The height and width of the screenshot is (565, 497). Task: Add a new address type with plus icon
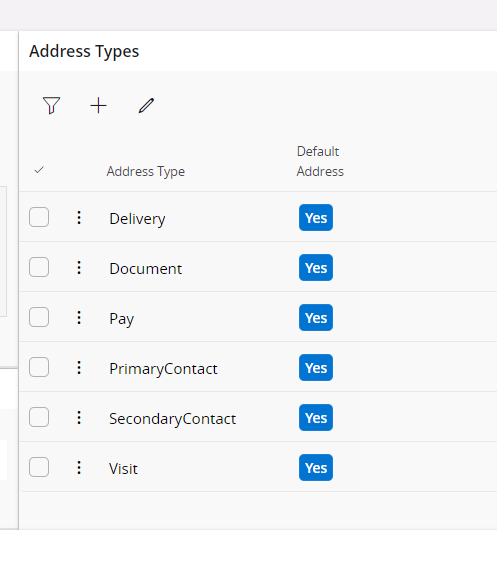pos(98,106)
